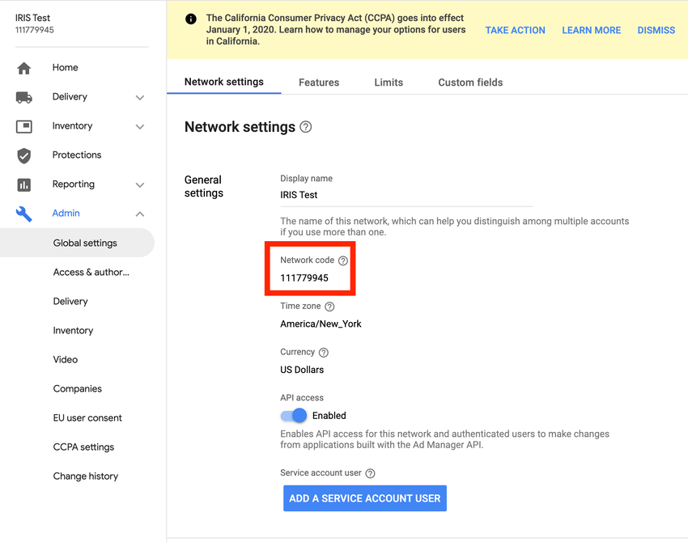Click the Reporting bar chart icon
This screenshot has height=542, width=688.
point(24,184)
